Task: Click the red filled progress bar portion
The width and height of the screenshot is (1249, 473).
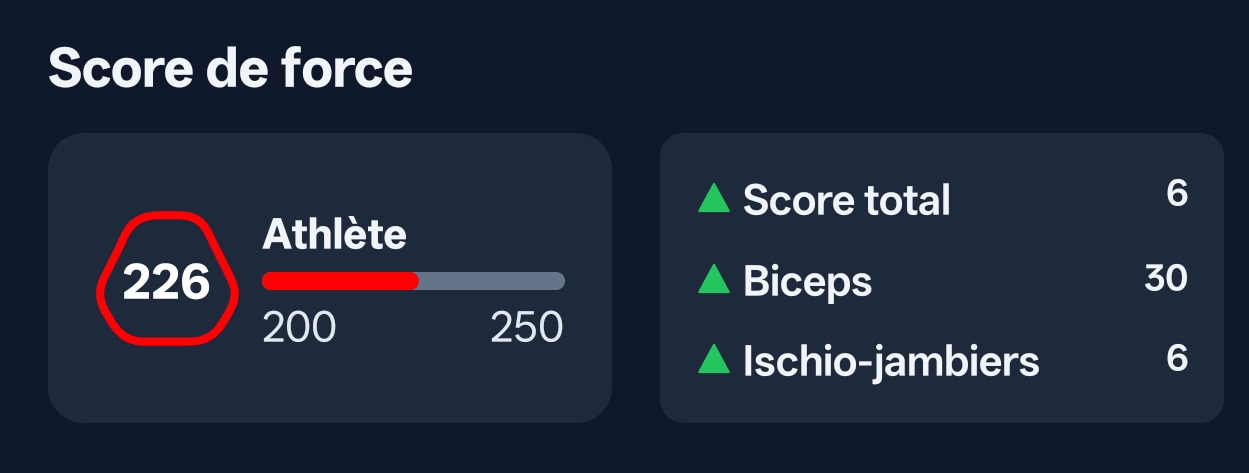Action: click(340, 281)
